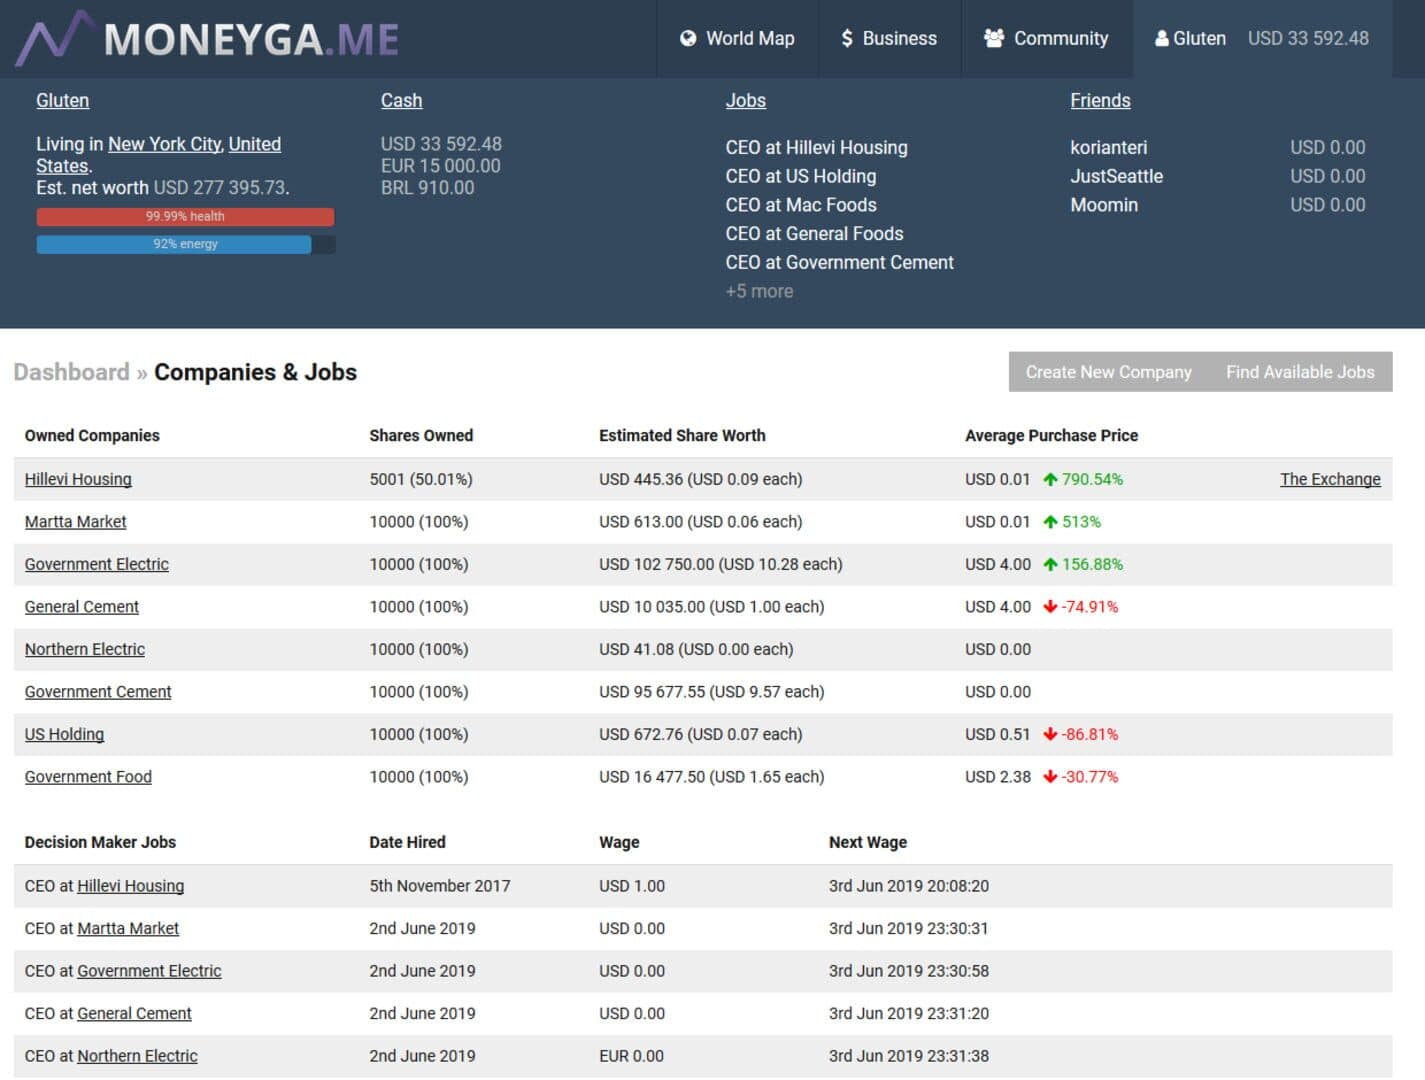Image resolution: width=1425 pixels, height=1080 pixels.
Task: Click the globe icon beside World Map
Action: pos(688,38)
